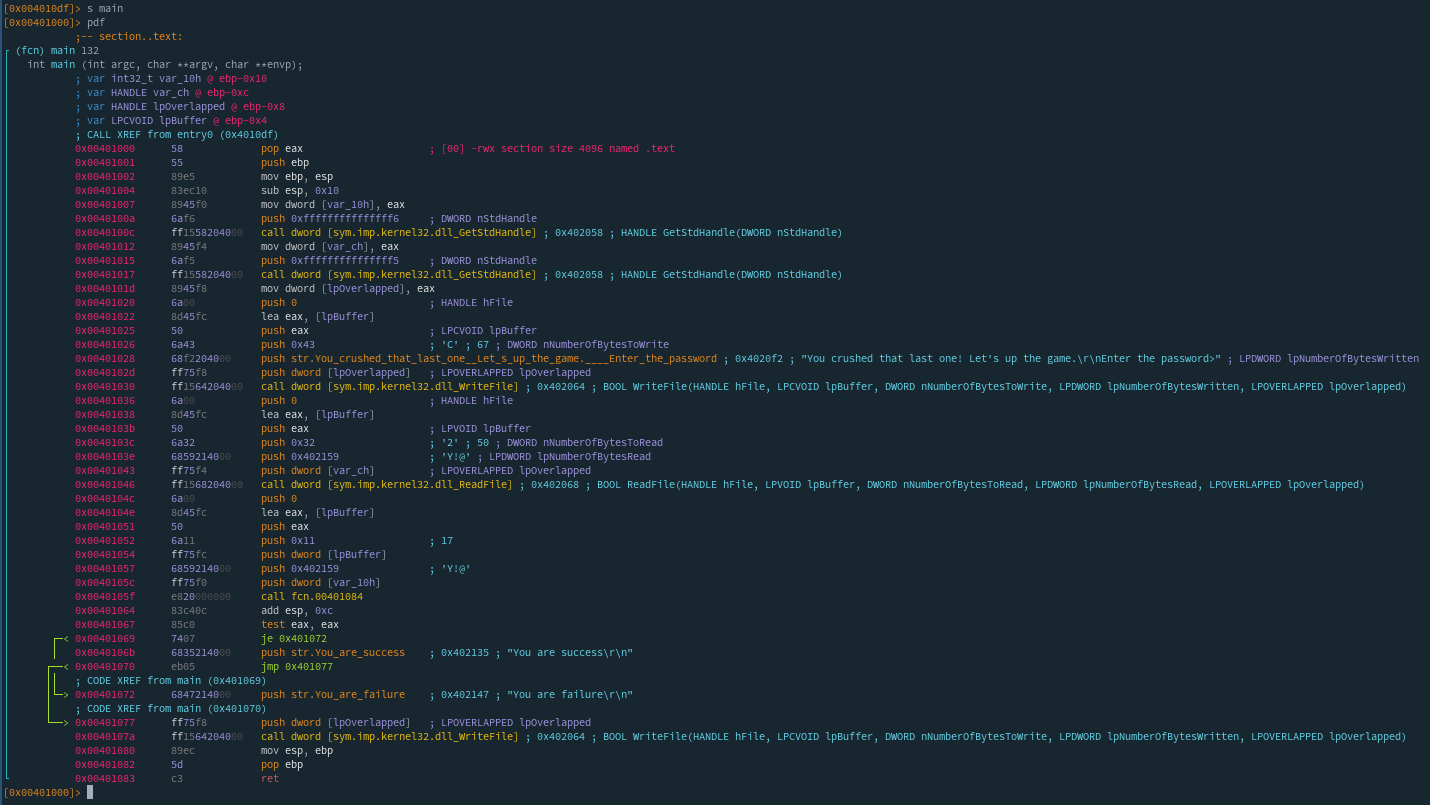The height and width of the screenshot is (805, 1430).
Task: Click 'var LPCVOID lpBuffer @ ebp-0x4' line
Action: tap(171, 120)
